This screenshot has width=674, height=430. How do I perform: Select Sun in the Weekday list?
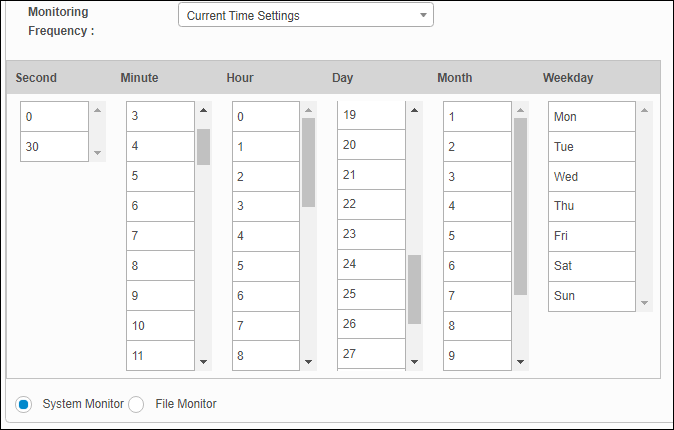click(x=591, y=296)
